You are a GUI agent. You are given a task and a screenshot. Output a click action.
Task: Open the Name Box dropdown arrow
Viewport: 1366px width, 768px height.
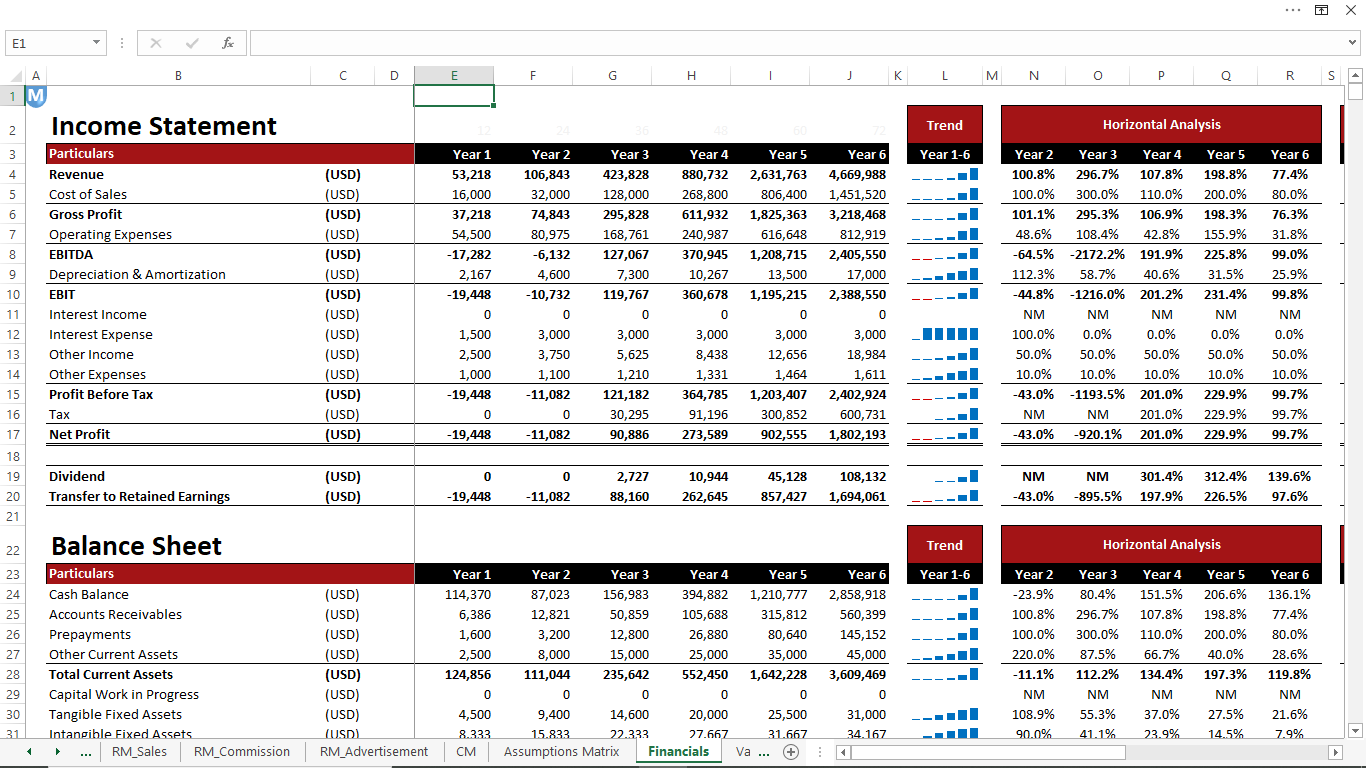96,43
